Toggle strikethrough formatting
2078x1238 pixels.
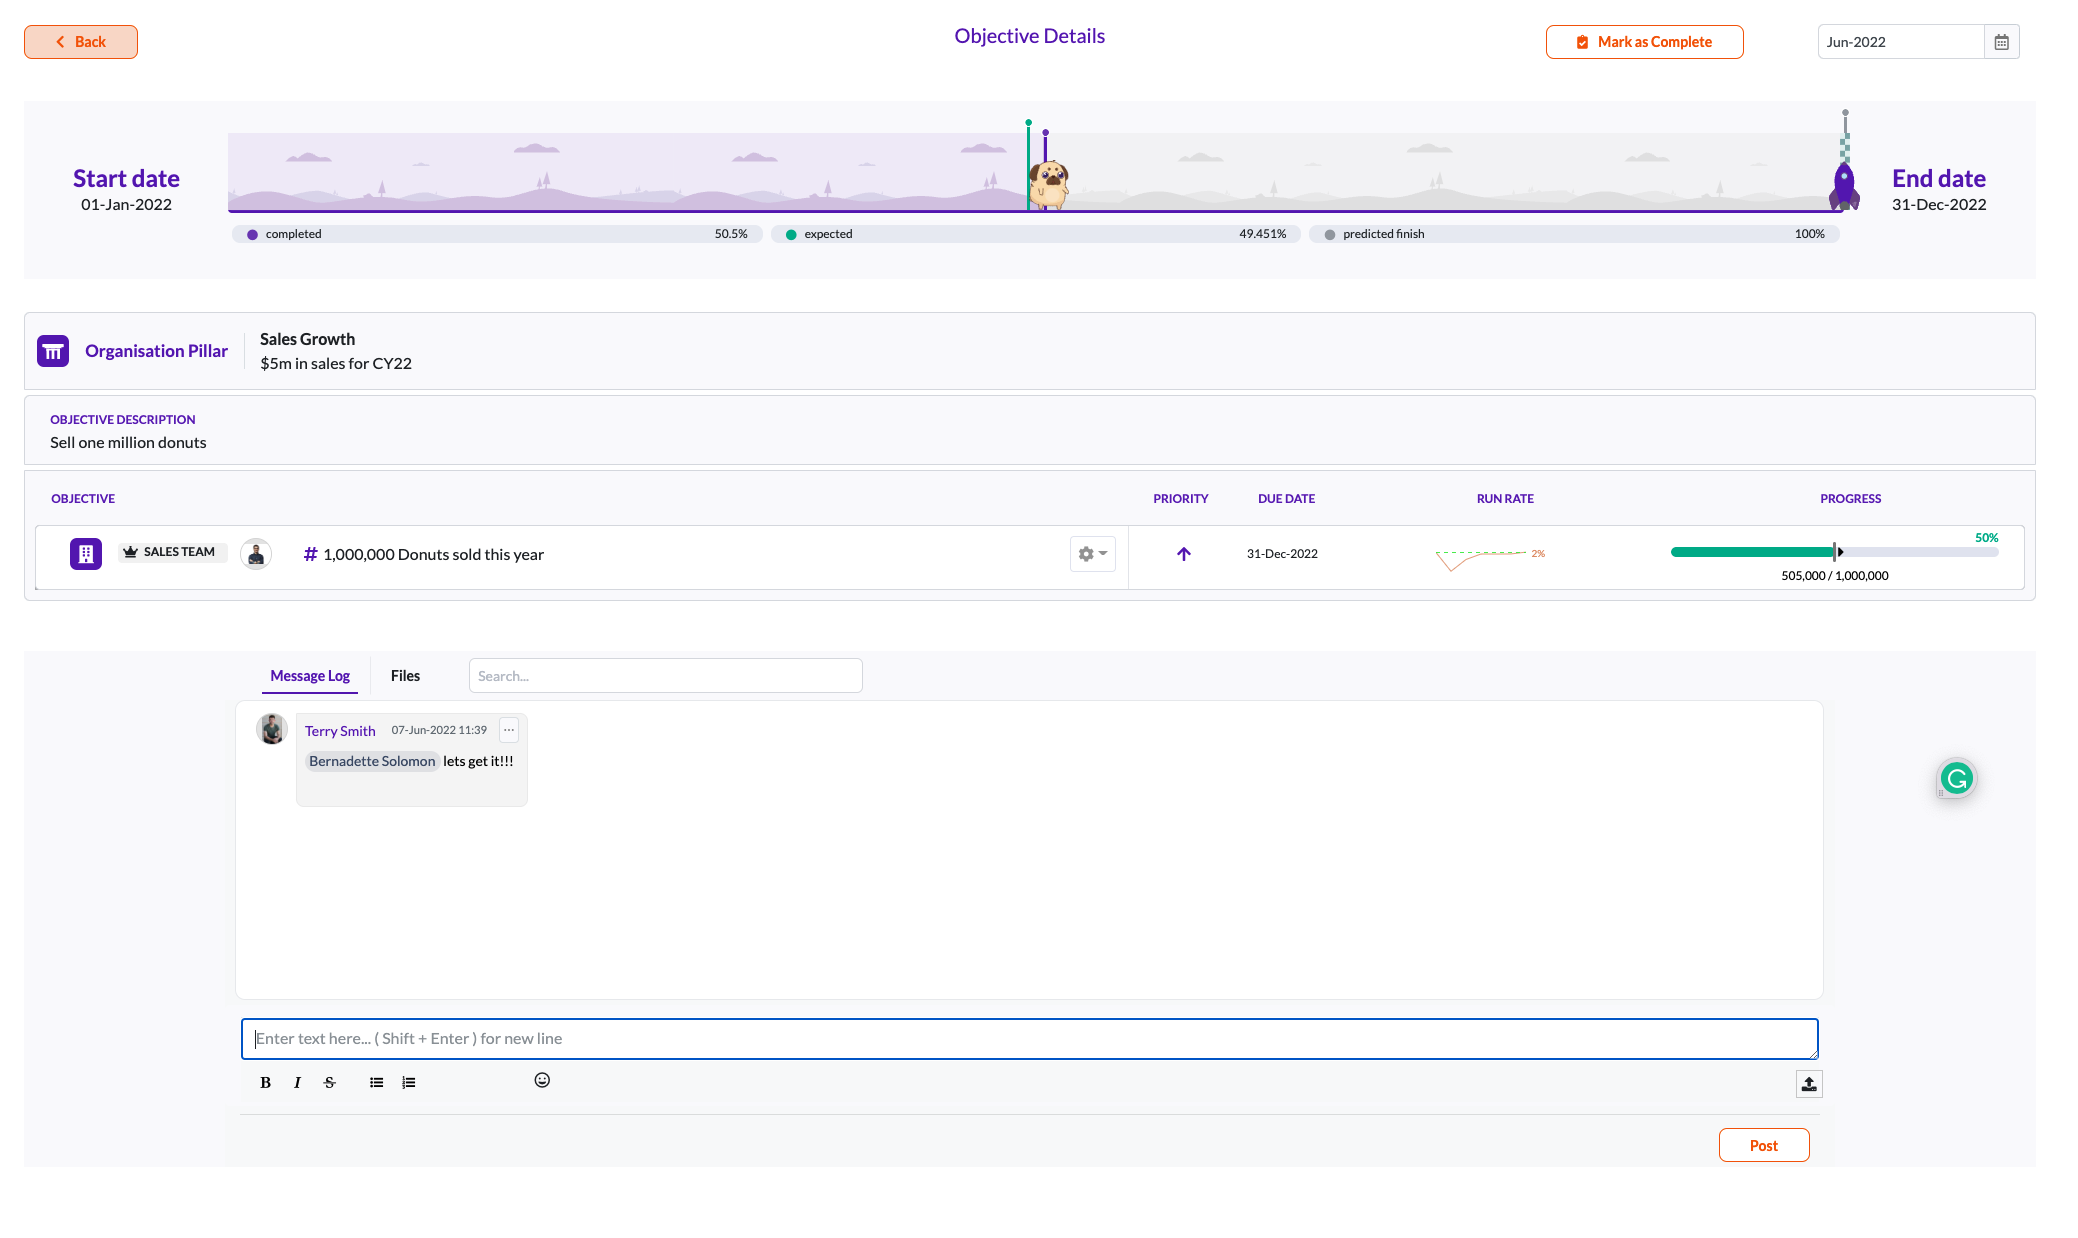point(330,1083)
